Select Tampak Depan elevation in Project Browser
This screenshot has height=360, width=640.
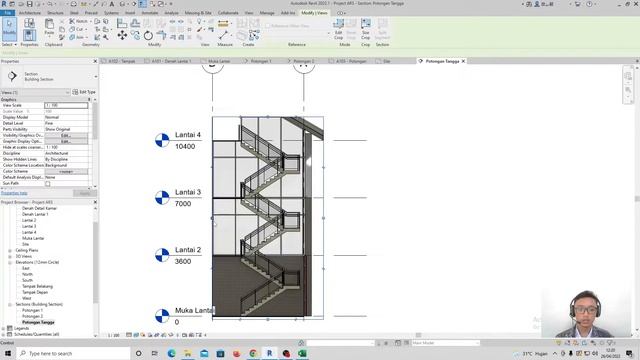click(x=35, y=292)
